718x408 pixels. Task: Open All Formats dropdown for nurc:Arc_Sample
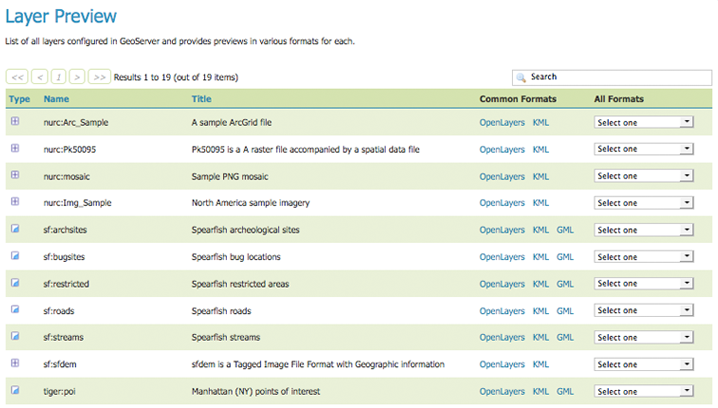pos(643,122)
